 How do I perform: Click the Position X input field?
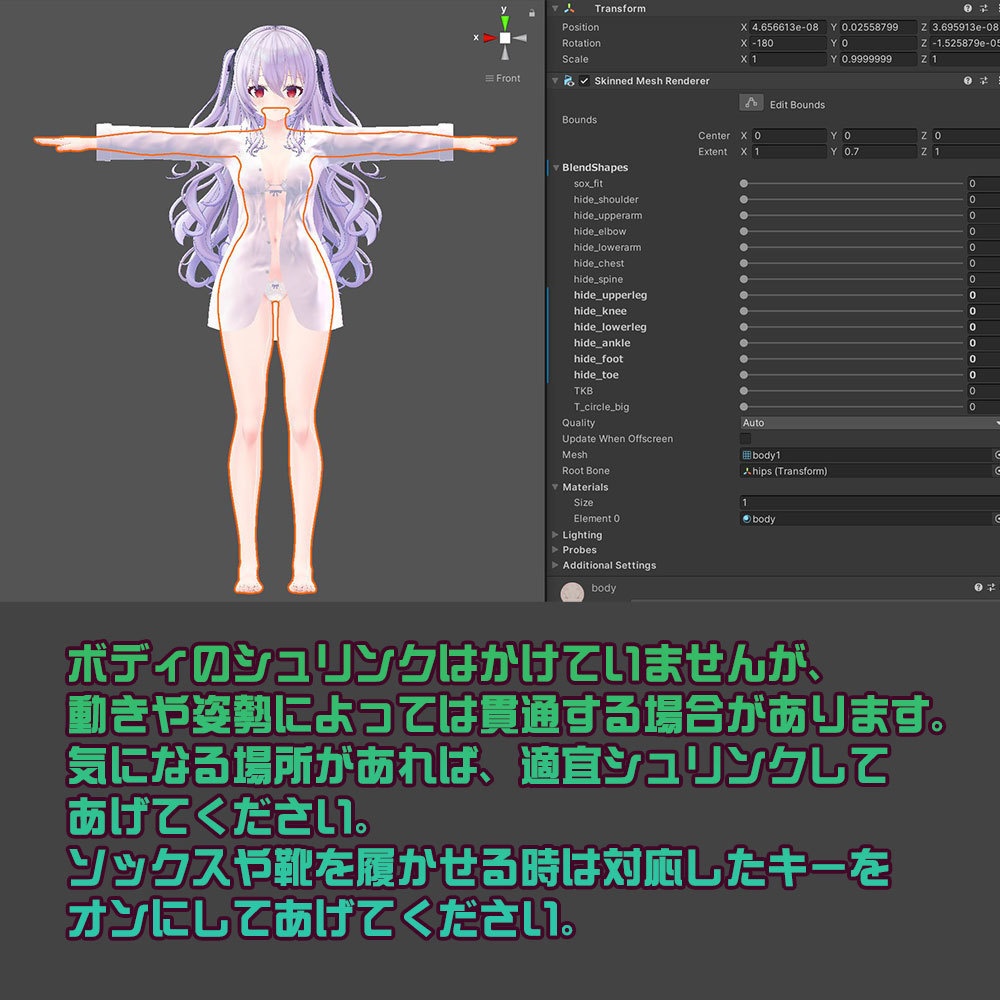[788, 27]
